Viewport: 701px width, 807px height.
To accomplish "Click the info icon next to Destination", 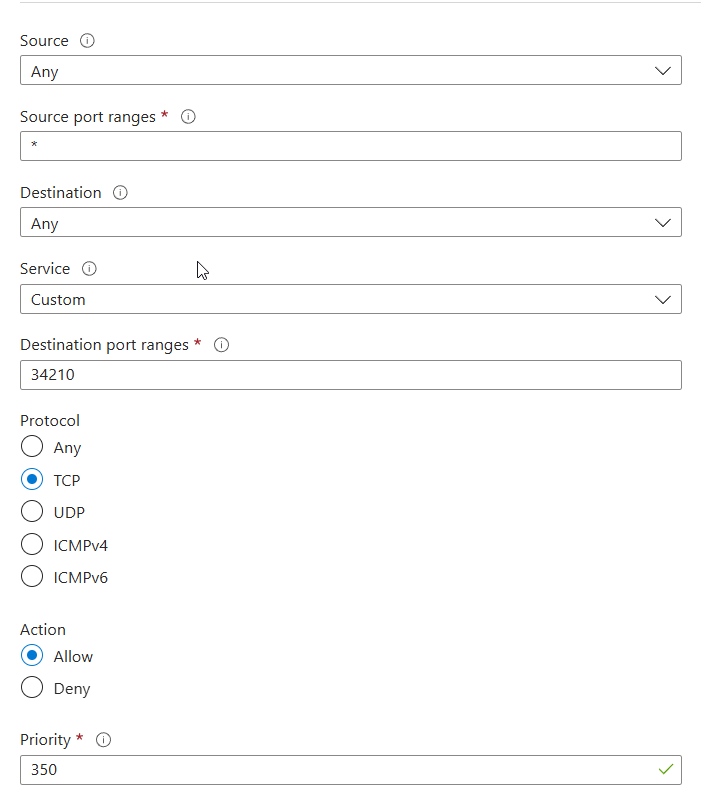I will click(x=120, y=193).
